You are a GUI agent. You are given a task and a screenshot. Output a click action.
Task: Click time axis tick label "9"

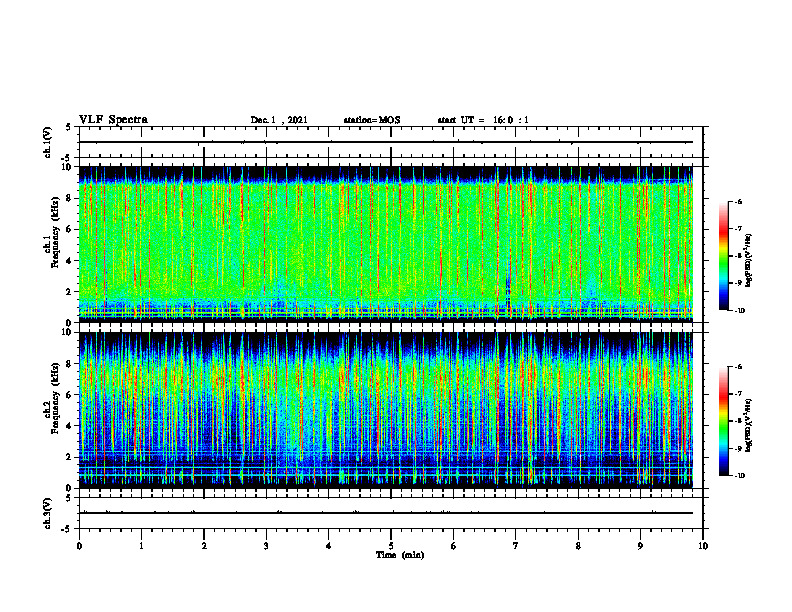640,546
